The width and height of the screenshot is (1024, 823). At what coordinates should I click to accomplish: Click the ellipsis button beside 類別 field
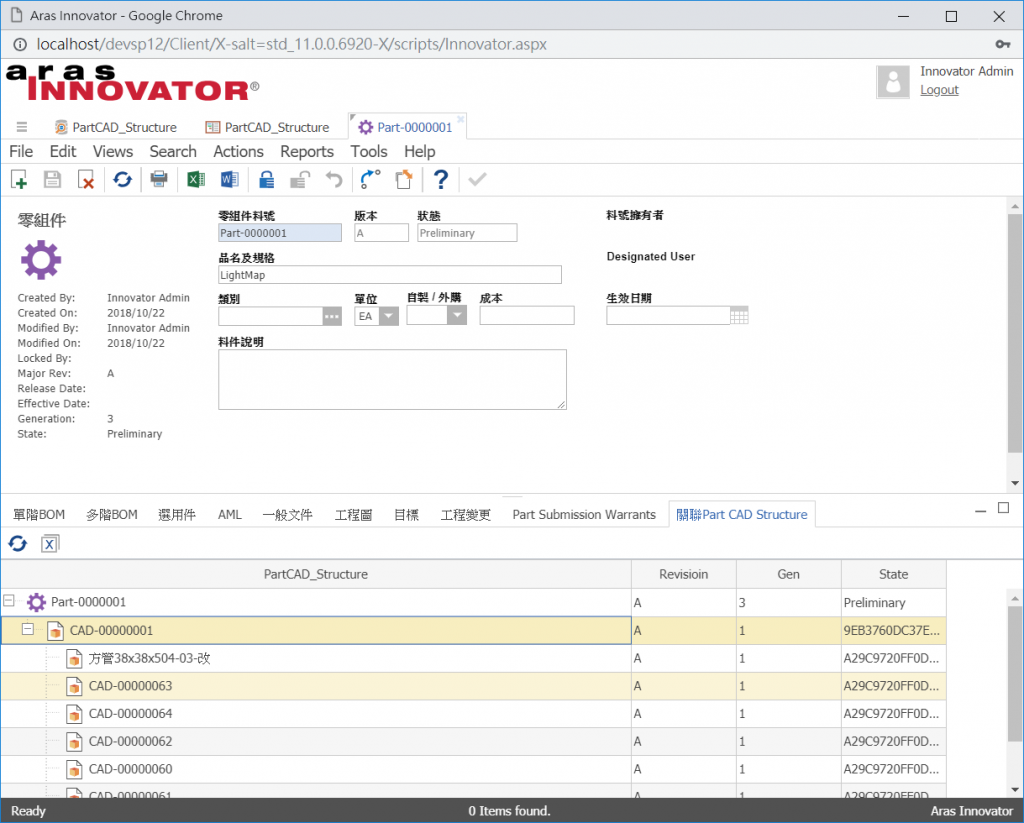click(332, 316)
